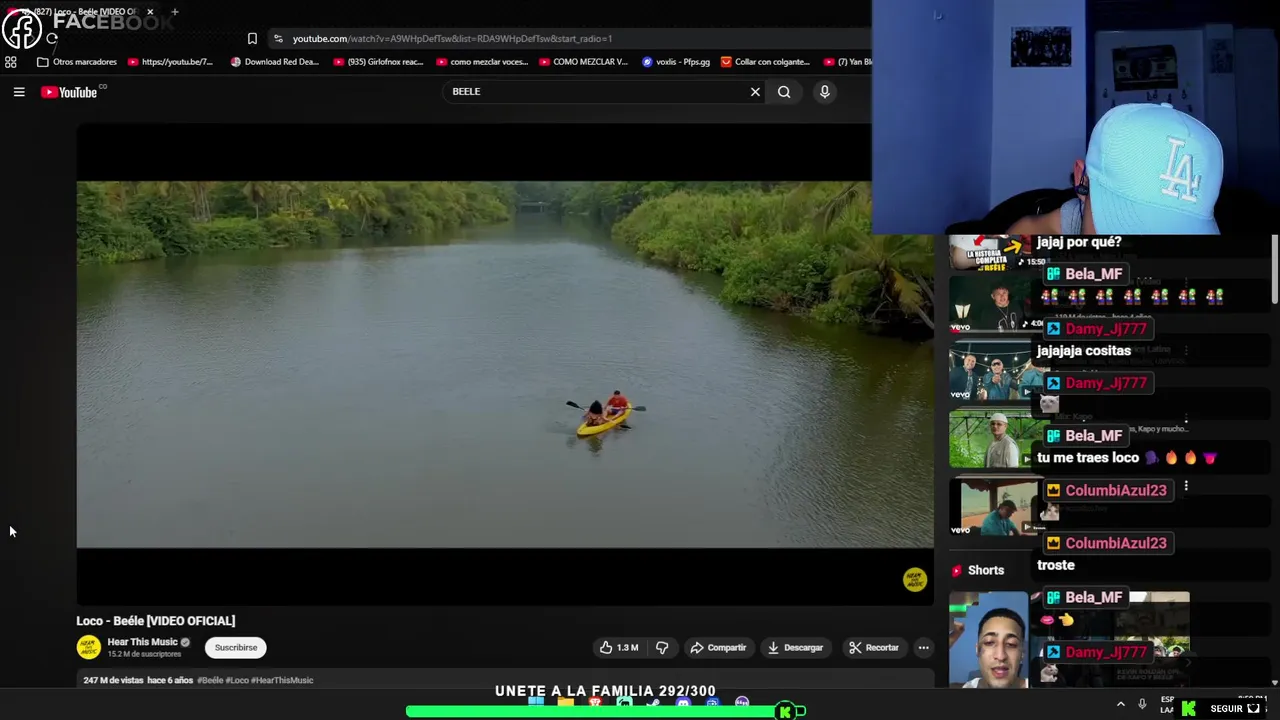
Task: Click the Shorts section heading
Action: [x=978, y=570]
